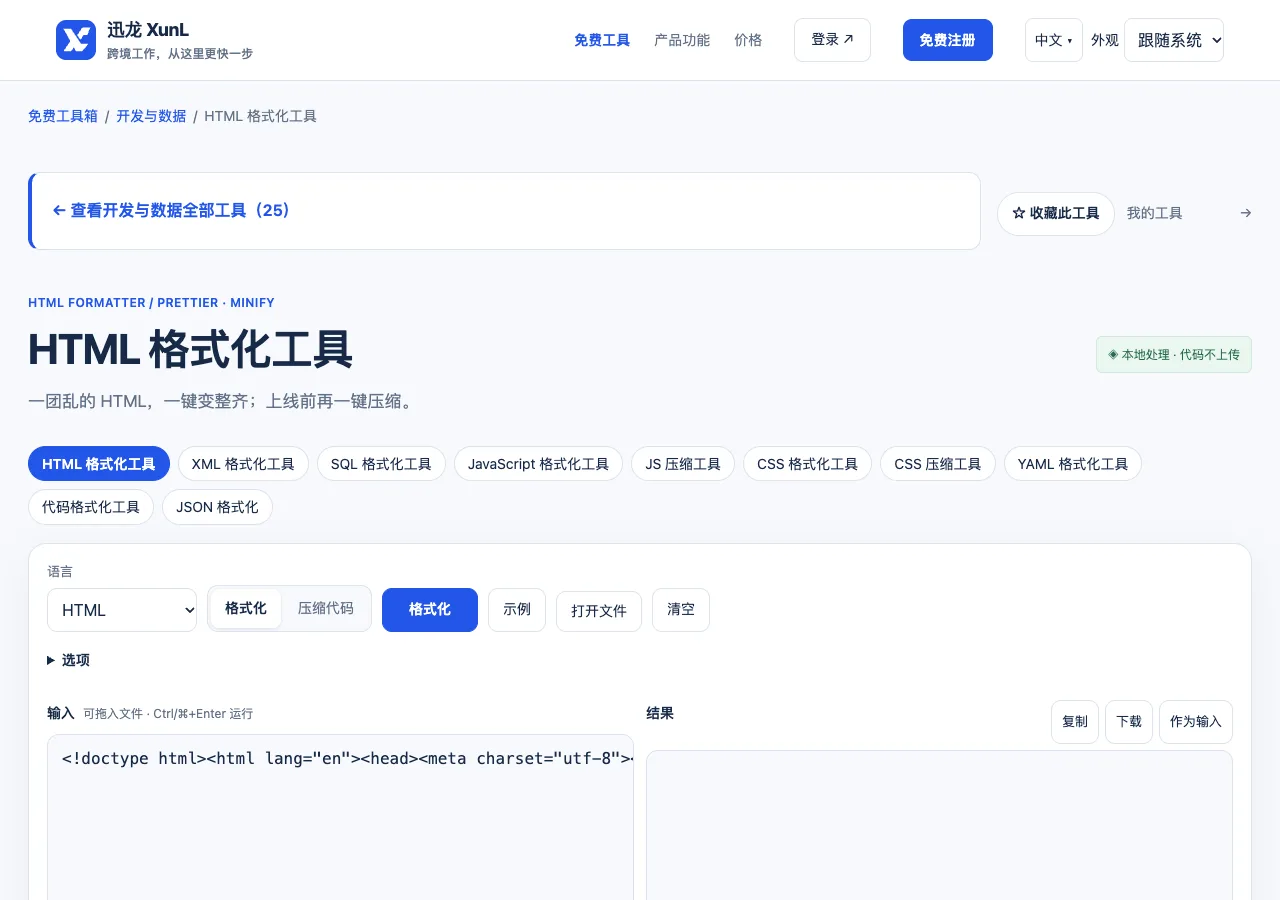Expand the 选项 section
Viewport: 1280px width, 900px height.
pyautogui.click(x=68, y=660)
